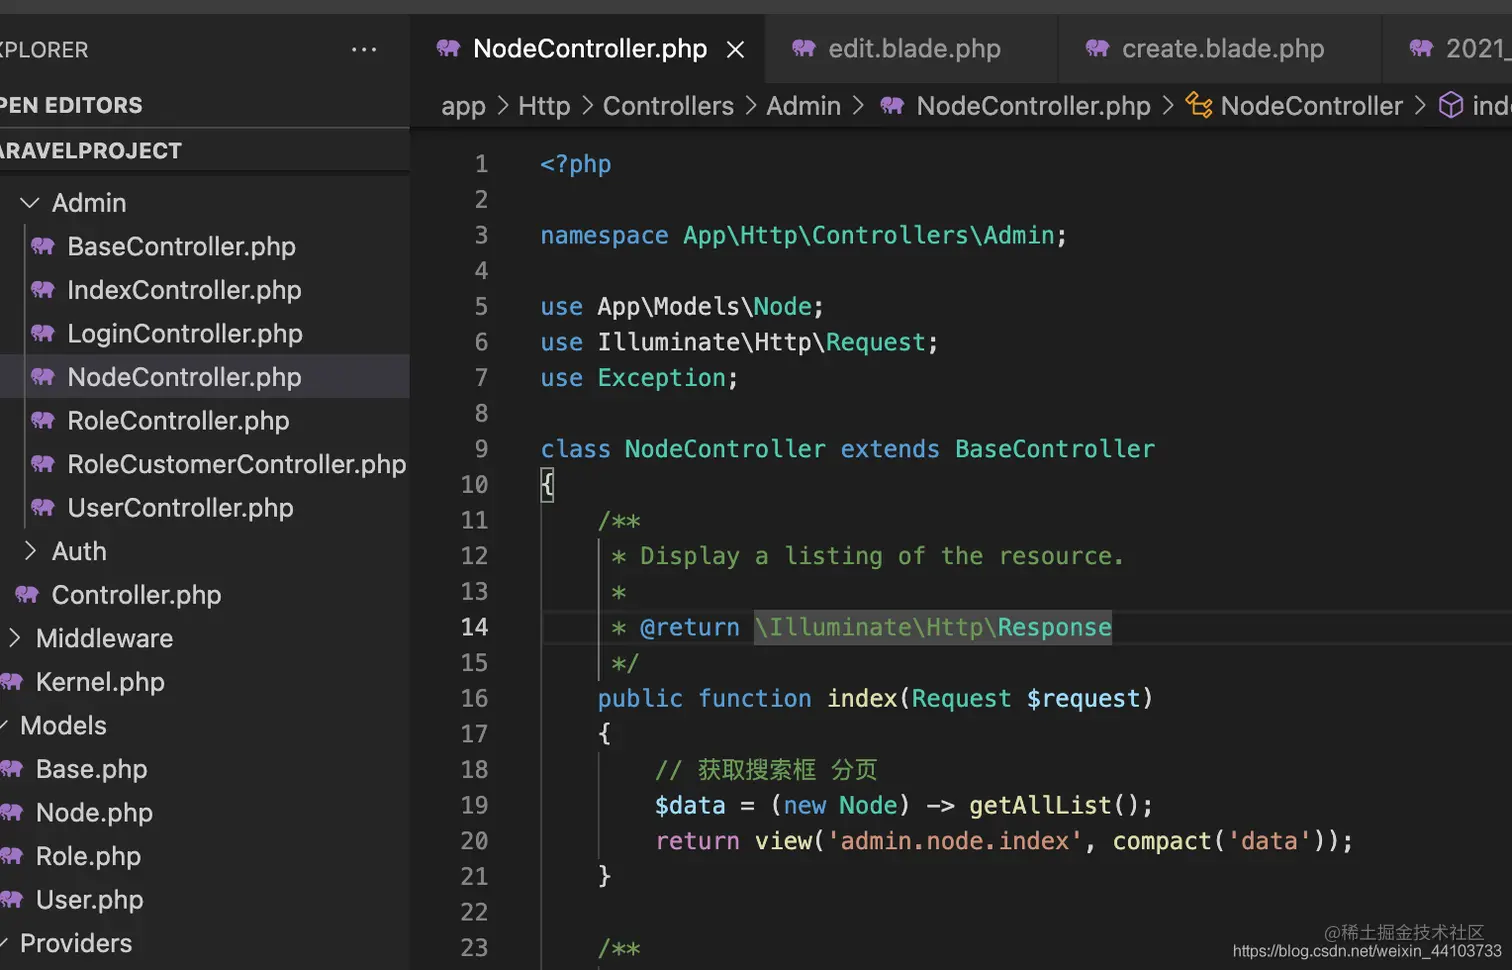Image resolution: width=1512 pixels, height=970 pixels.
Task: Click the 'use Exception;' line
Action: point(639,378)
